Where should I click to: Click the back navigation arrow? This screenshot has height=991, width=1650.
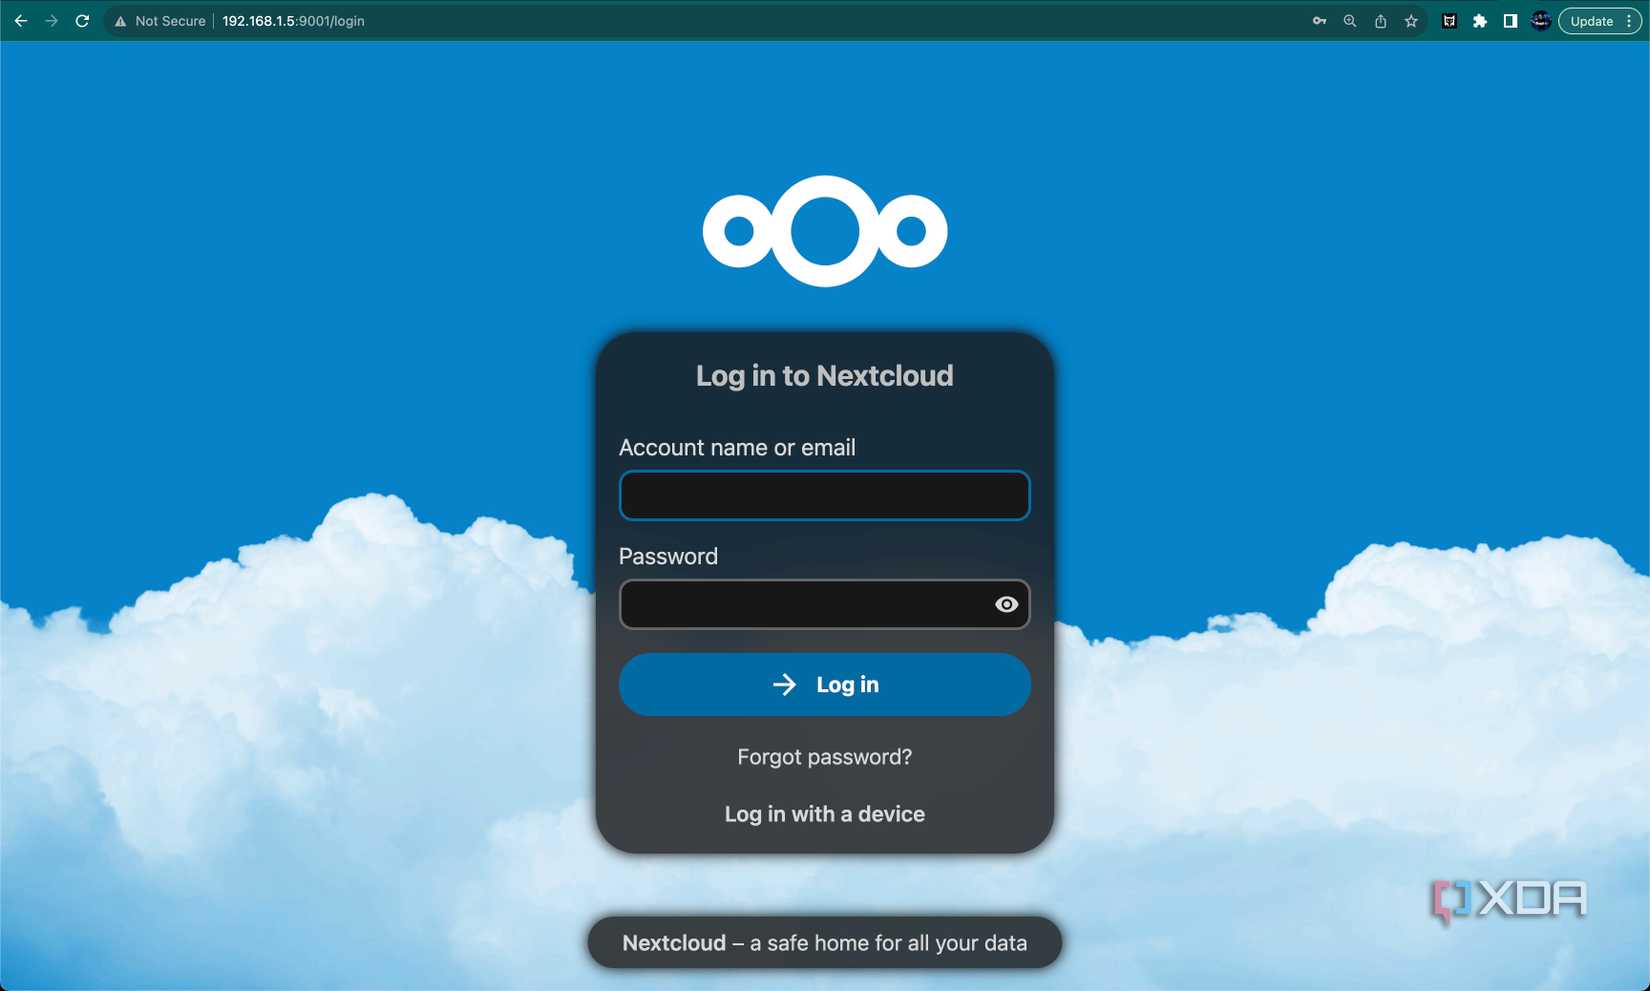21,20
